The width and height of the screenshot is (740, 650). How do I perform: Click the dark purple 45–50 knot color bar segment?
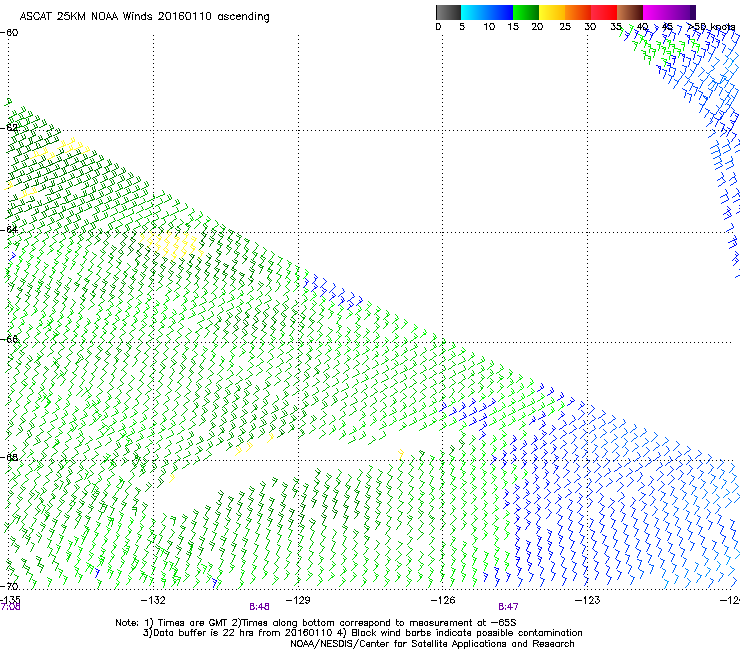click(x=682, y=12)
